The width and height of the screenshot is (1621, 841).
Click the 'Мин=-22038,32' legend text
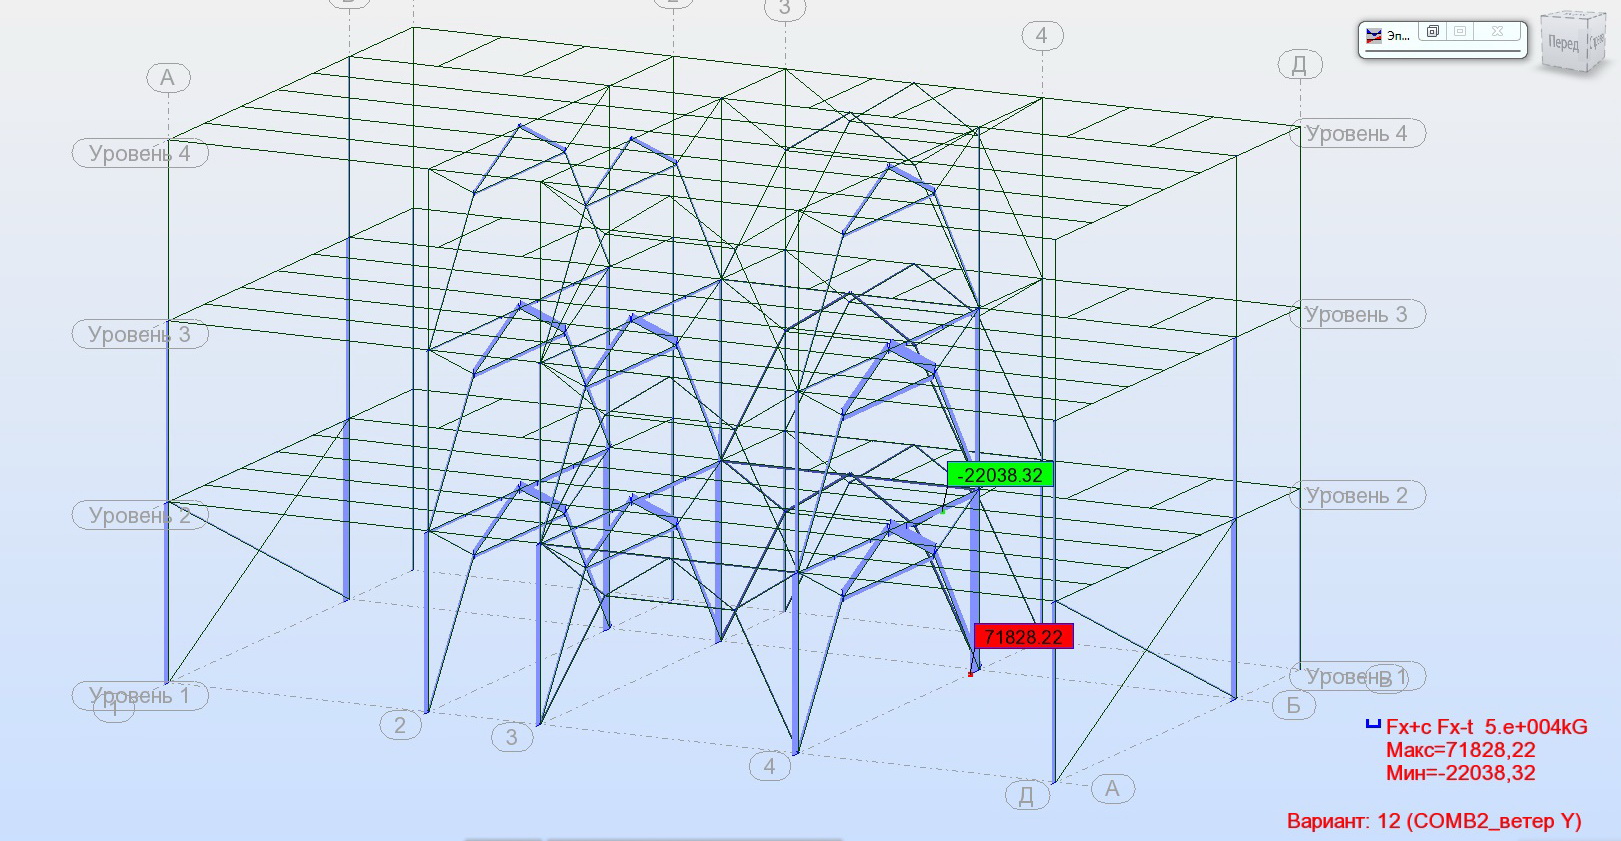click(1460, 773)
